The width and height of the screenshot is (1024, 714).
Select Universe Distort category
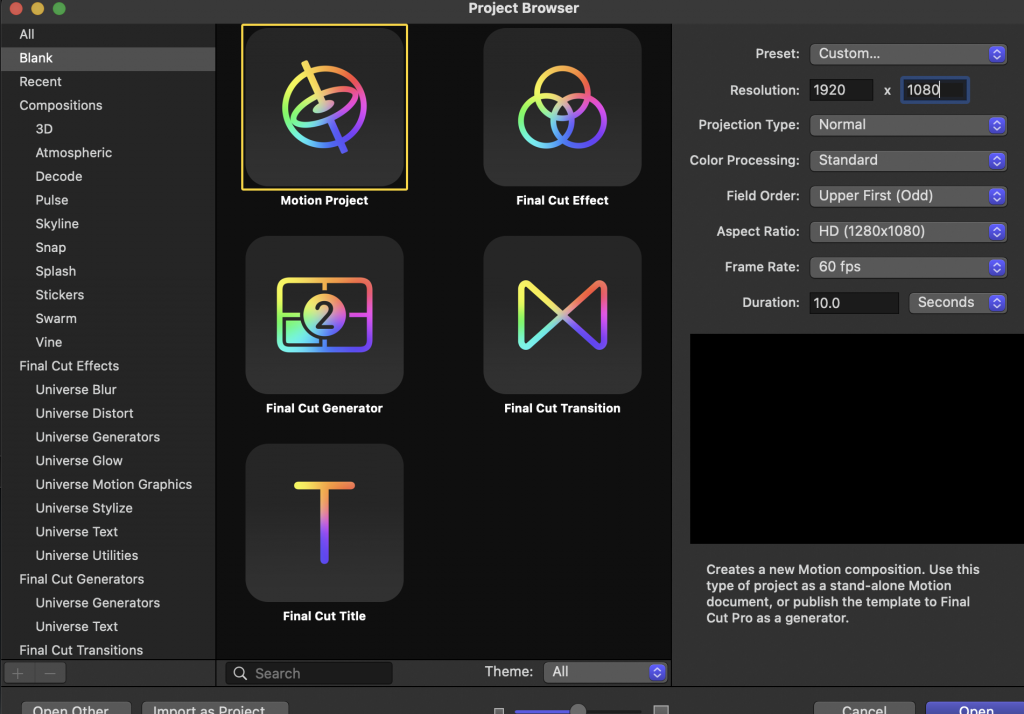coord(108,414)
